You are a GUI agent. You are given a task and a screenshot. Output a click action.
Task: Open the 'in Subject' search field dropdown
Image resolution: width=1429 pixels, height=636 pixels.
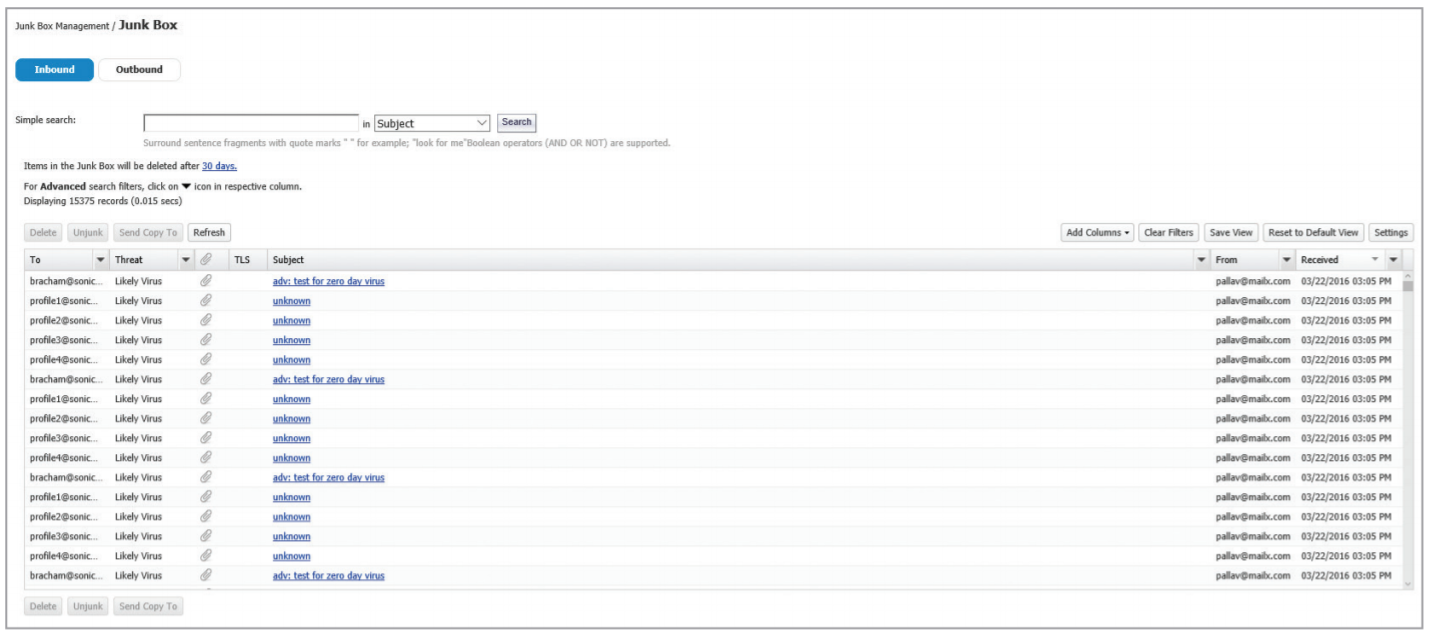(432, 123)
